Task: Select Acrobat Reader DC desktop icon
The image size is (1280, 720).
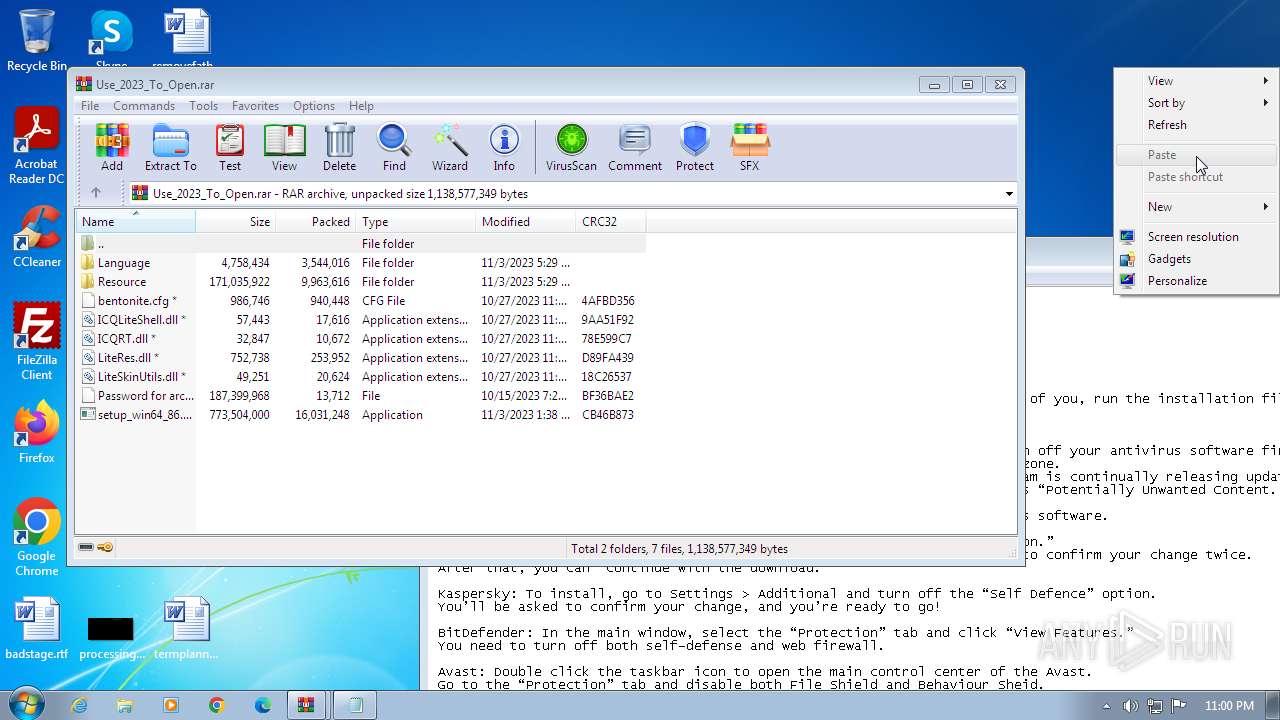Action: click(36, 146)
